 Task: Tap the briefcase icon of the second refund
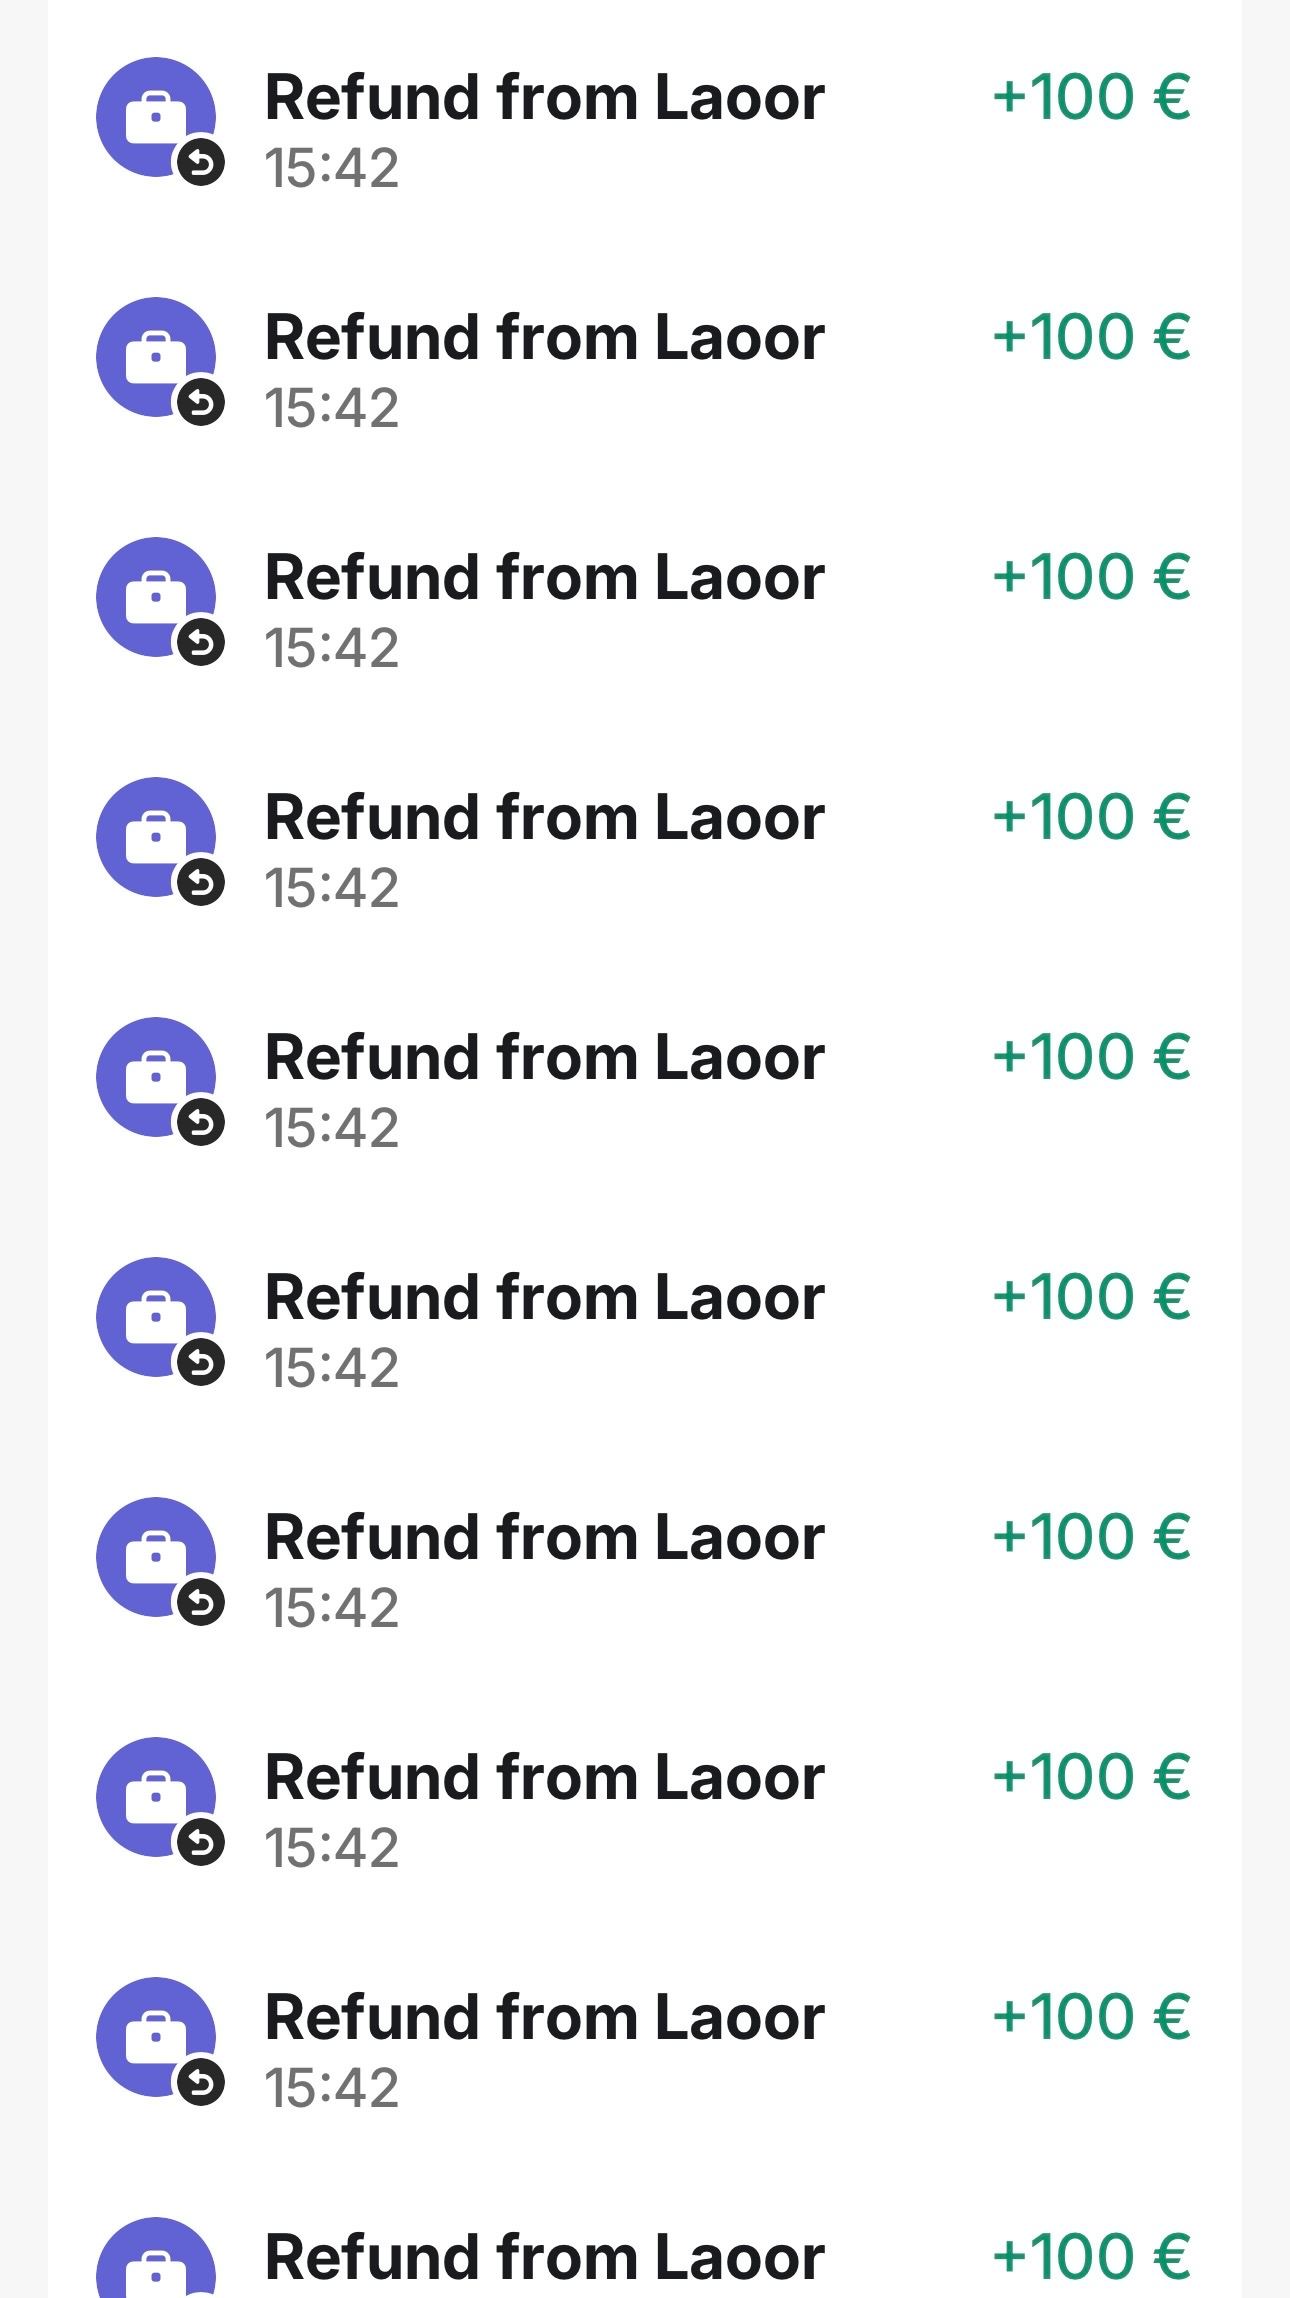(x=155, y=355)
